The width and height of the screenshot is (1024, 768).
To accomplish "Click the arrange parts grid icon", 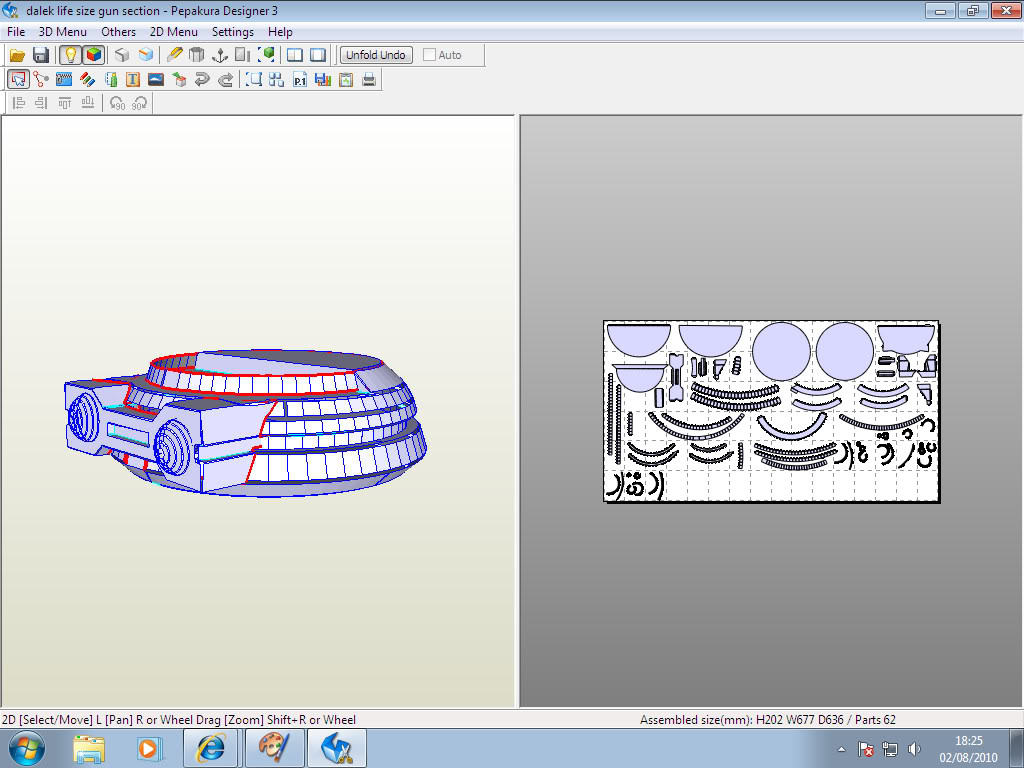I will coord(276,80).
